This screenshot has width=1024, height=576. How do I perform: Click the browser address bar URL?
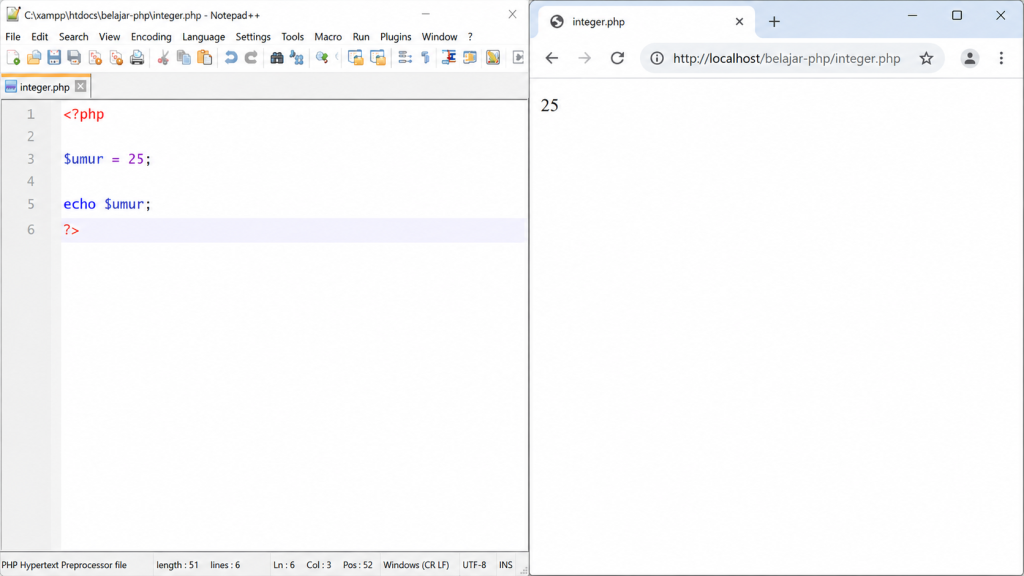click(x=786, y=58)
